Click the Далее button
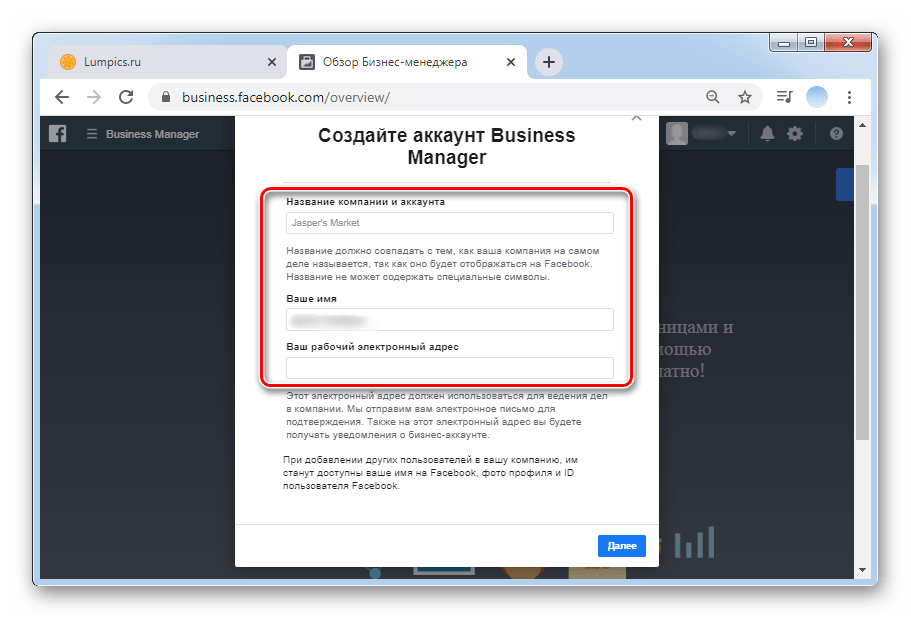Screen dimensions: 911x619 click(x=622, y=546)
